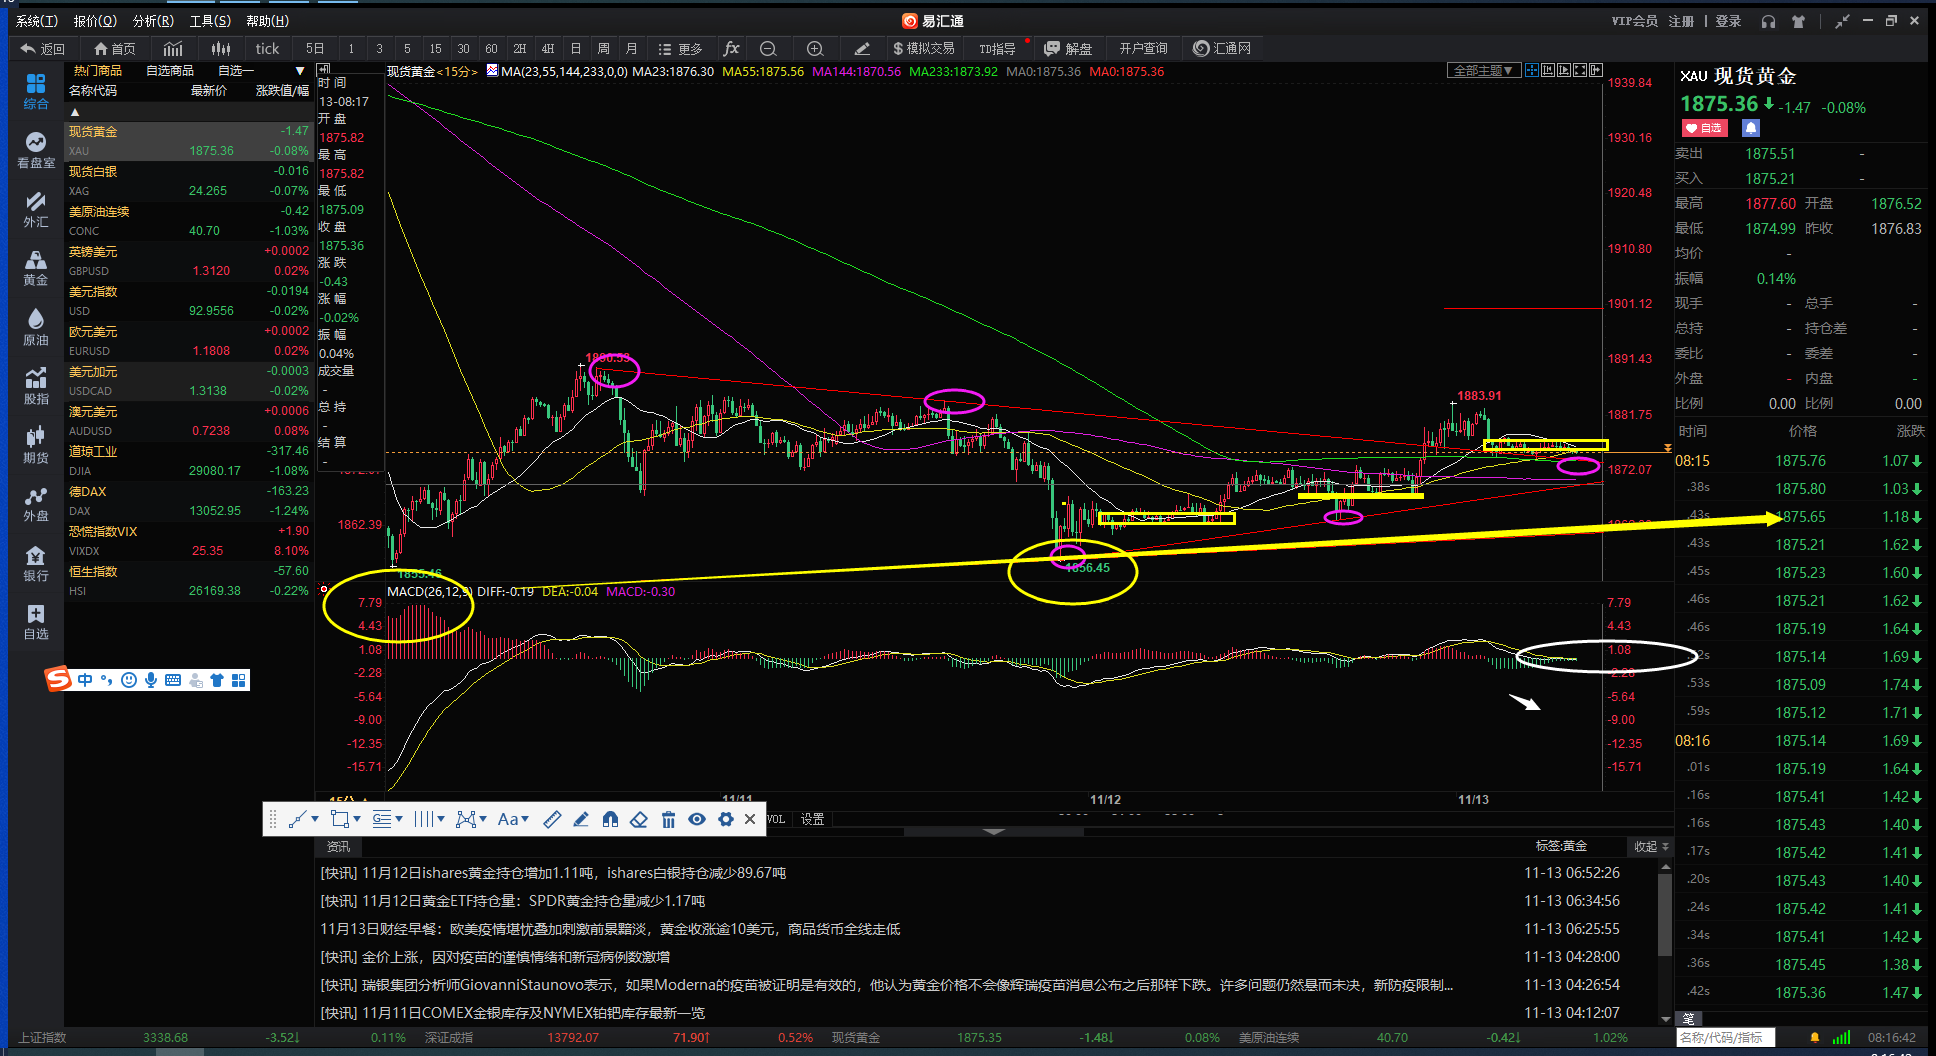Toggle fullscreen chart view icon

tap(1580, 70)
